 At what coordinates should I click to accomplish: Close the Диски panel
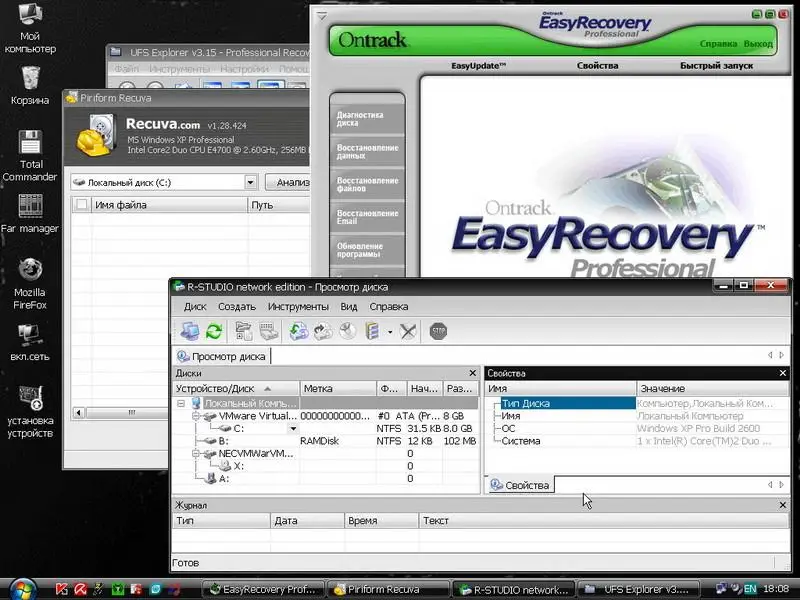[472, 373]
